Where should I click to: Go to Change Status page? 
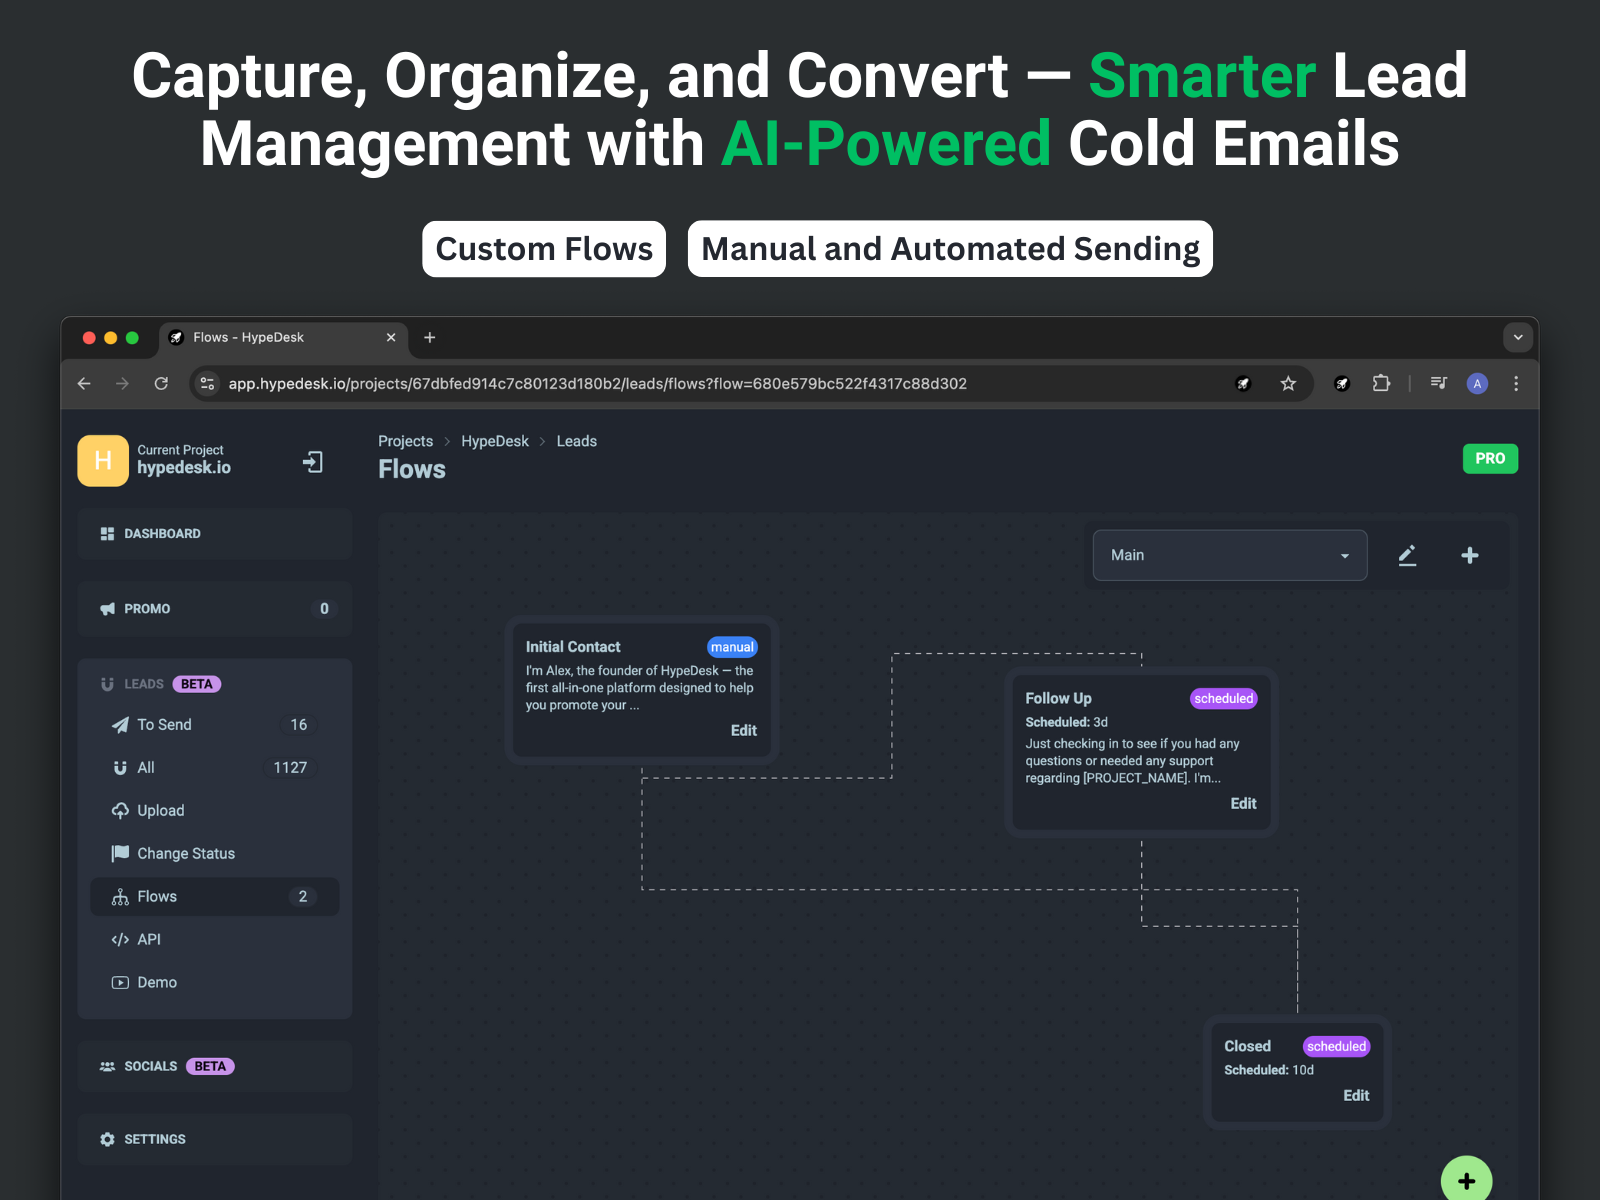(186, 854)
